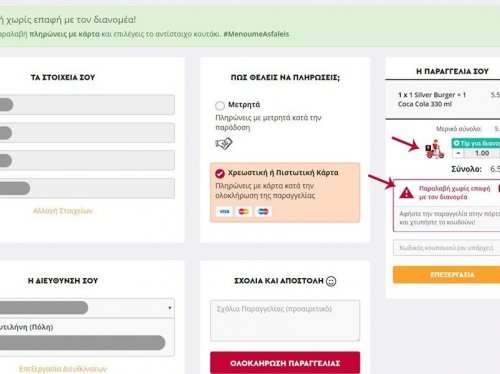Screen dimensions: 500x374
Task: Click the Visa card logo
Action: pyautogui.click(x=224, y=211)
